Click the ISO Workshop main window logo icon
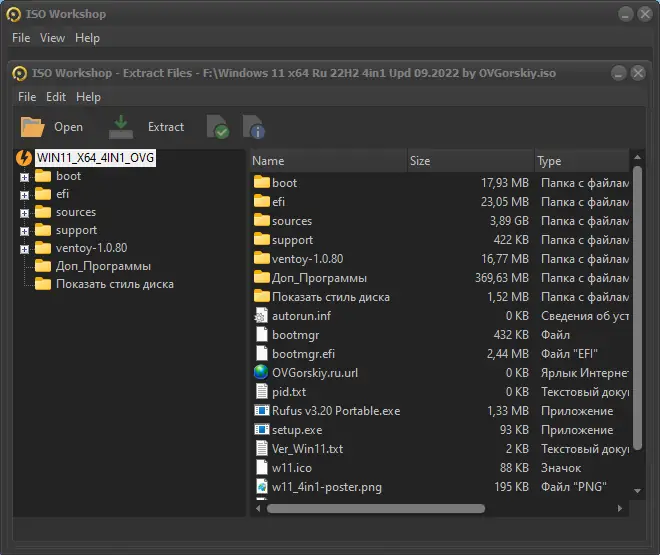Screen dimensions: 660x555 tap(13, 14)
